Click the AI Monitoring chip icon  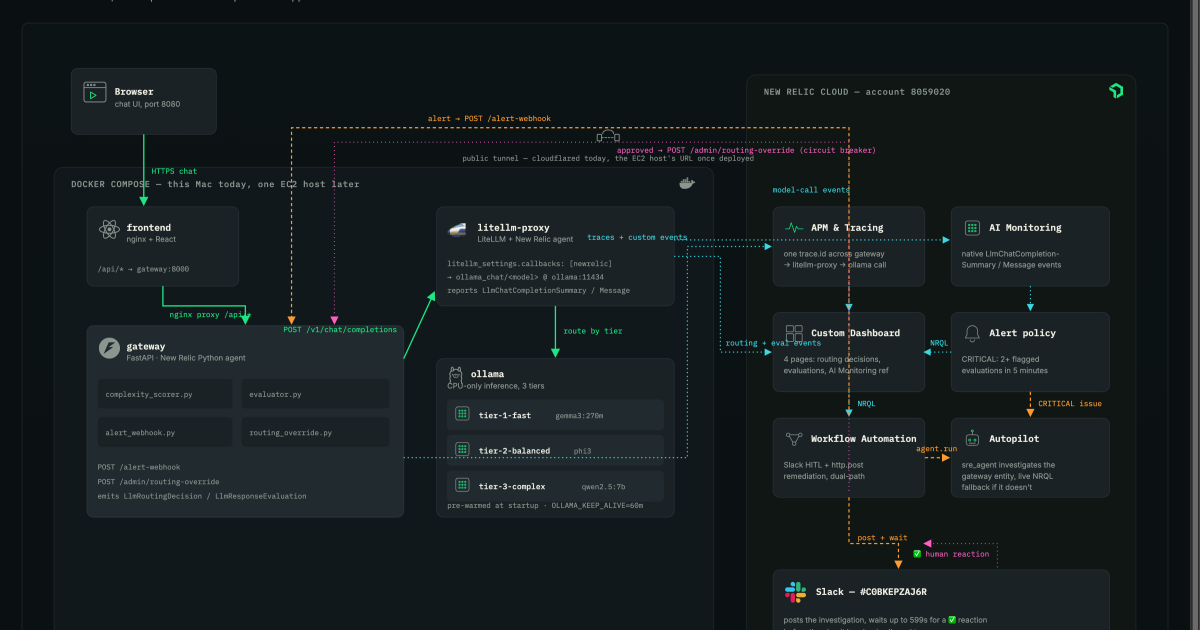pos(972,228)
